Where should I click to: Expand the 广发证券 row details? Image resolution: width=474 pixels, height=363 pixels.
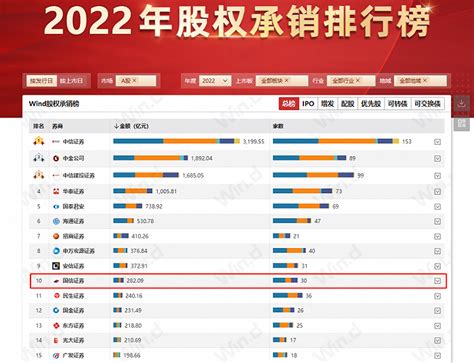(437, 355)
